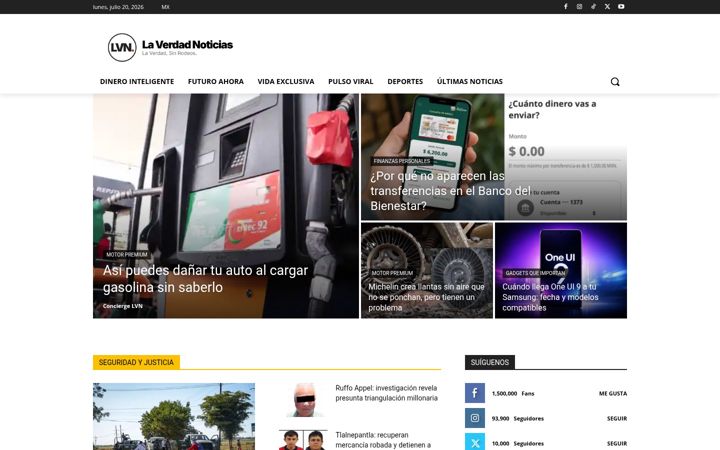Click the Motor Premium tag on gasoline story
Screen dimensions: 720x450
[x=127, y=254]
